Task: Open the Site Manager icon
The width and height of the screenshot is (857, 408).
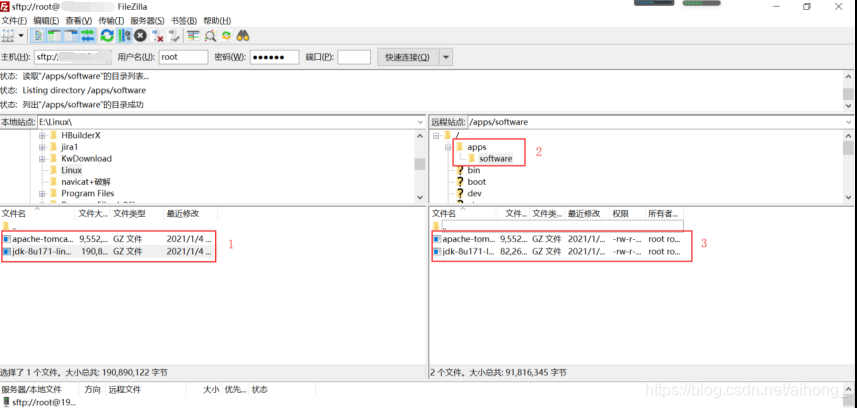Action: pyautogui.click(x=8, y=36)
